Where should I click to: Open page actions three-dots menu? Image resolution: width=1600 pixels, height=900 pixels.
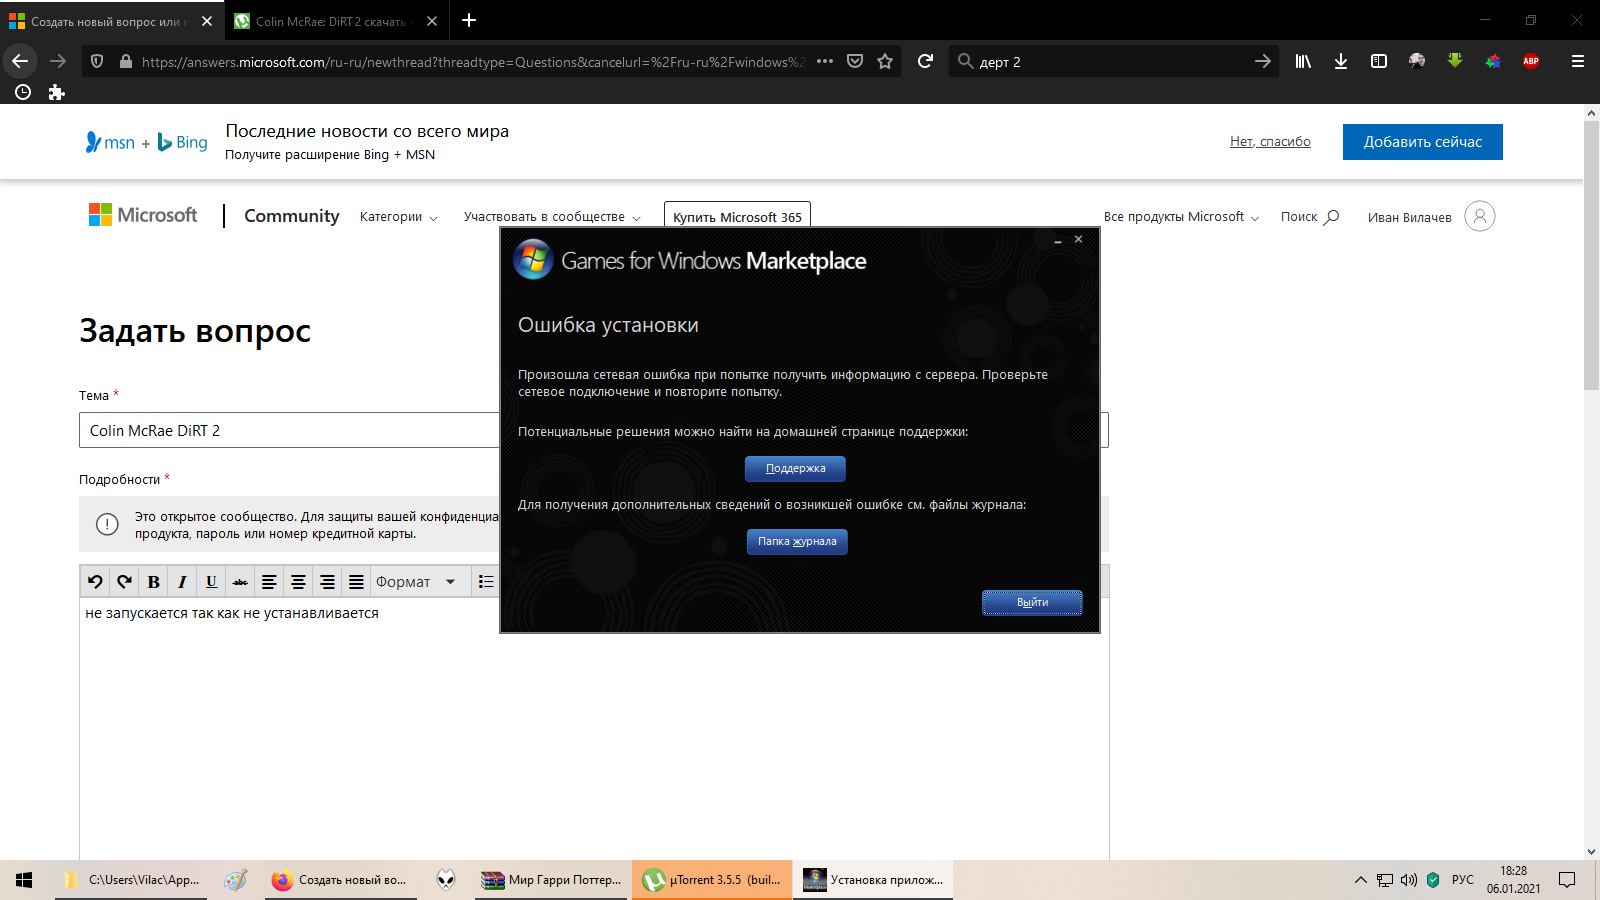point(825,61)
